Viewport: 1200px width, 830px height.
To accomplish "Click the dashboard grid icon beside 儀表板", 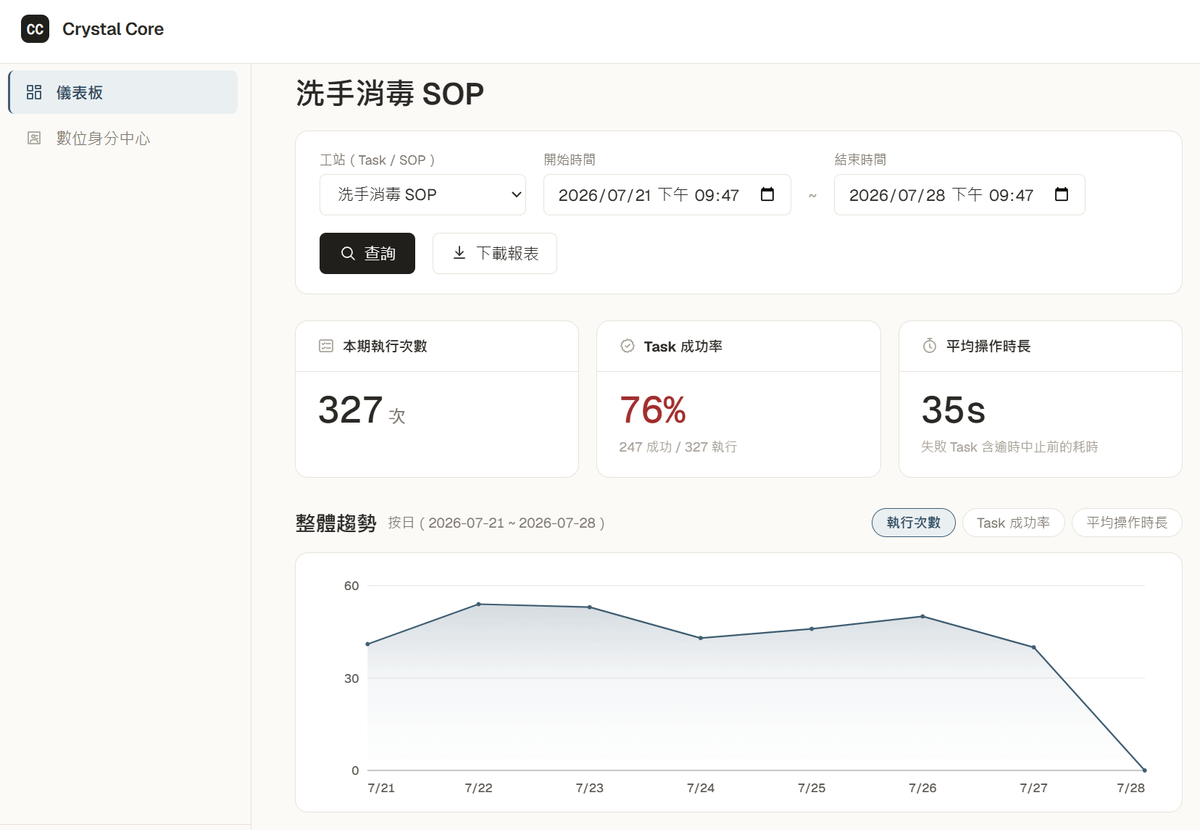I will (34, 92).
